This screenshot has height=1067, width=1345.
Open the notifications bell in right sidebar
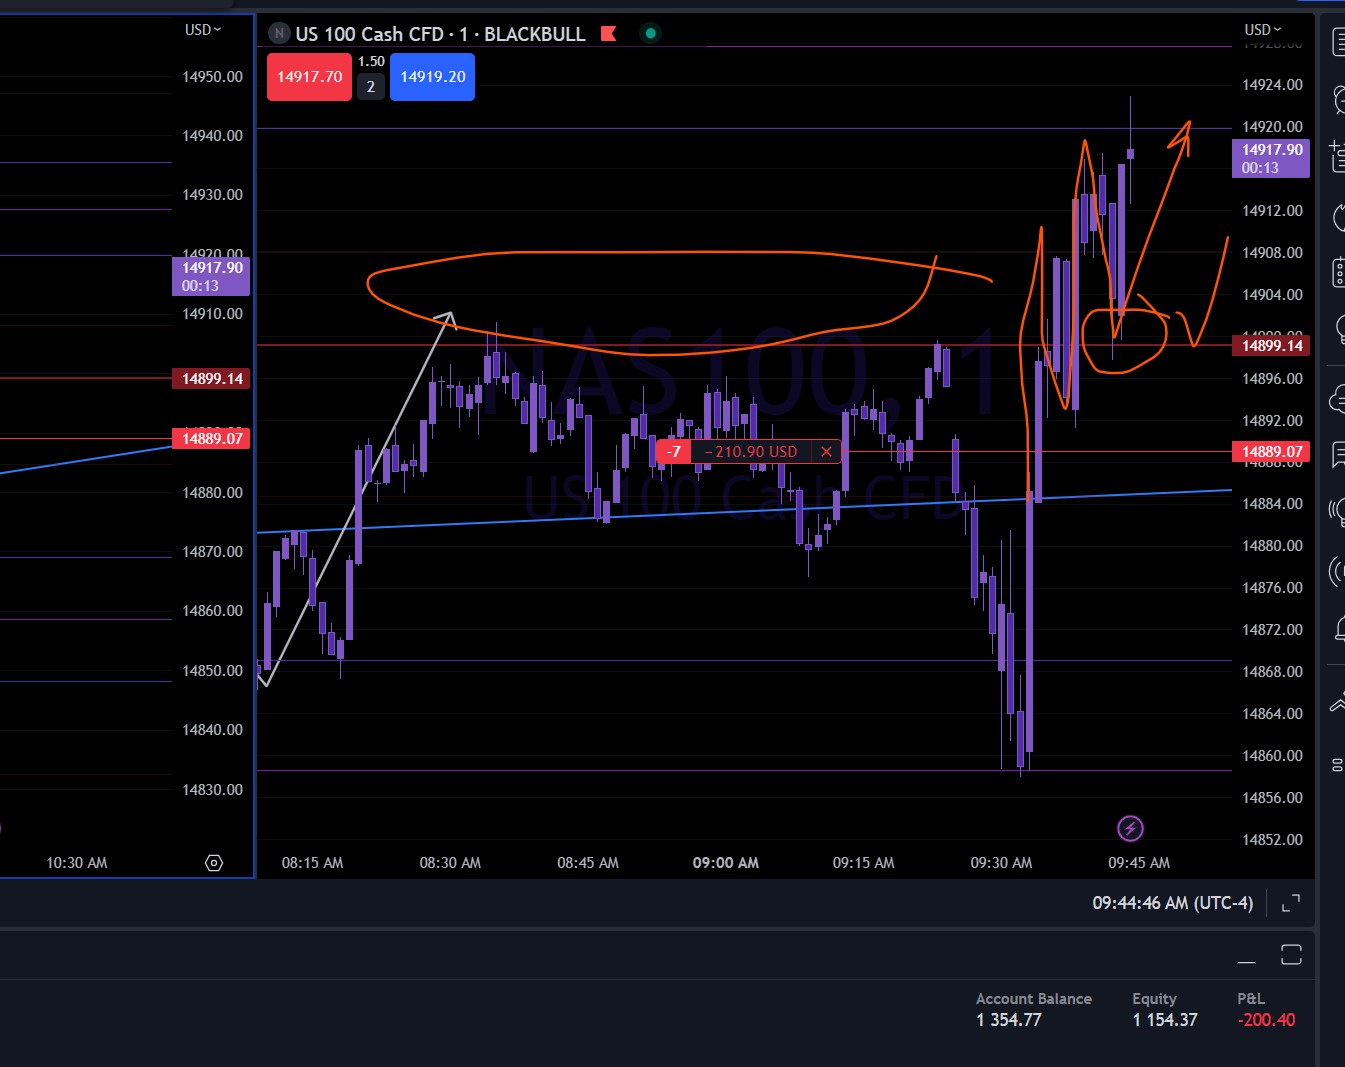pos(1338,628)
